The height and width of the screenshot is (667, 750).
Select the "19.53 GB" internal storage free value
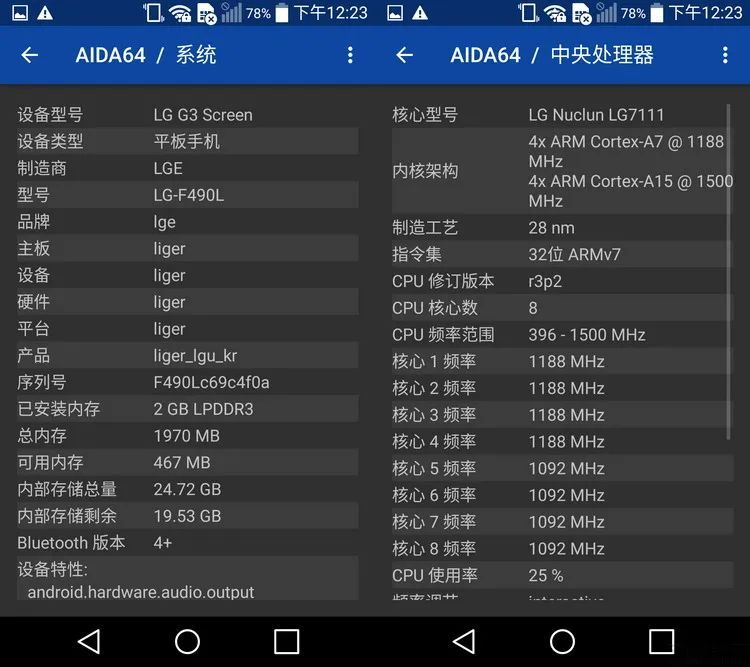pos(188,516)
